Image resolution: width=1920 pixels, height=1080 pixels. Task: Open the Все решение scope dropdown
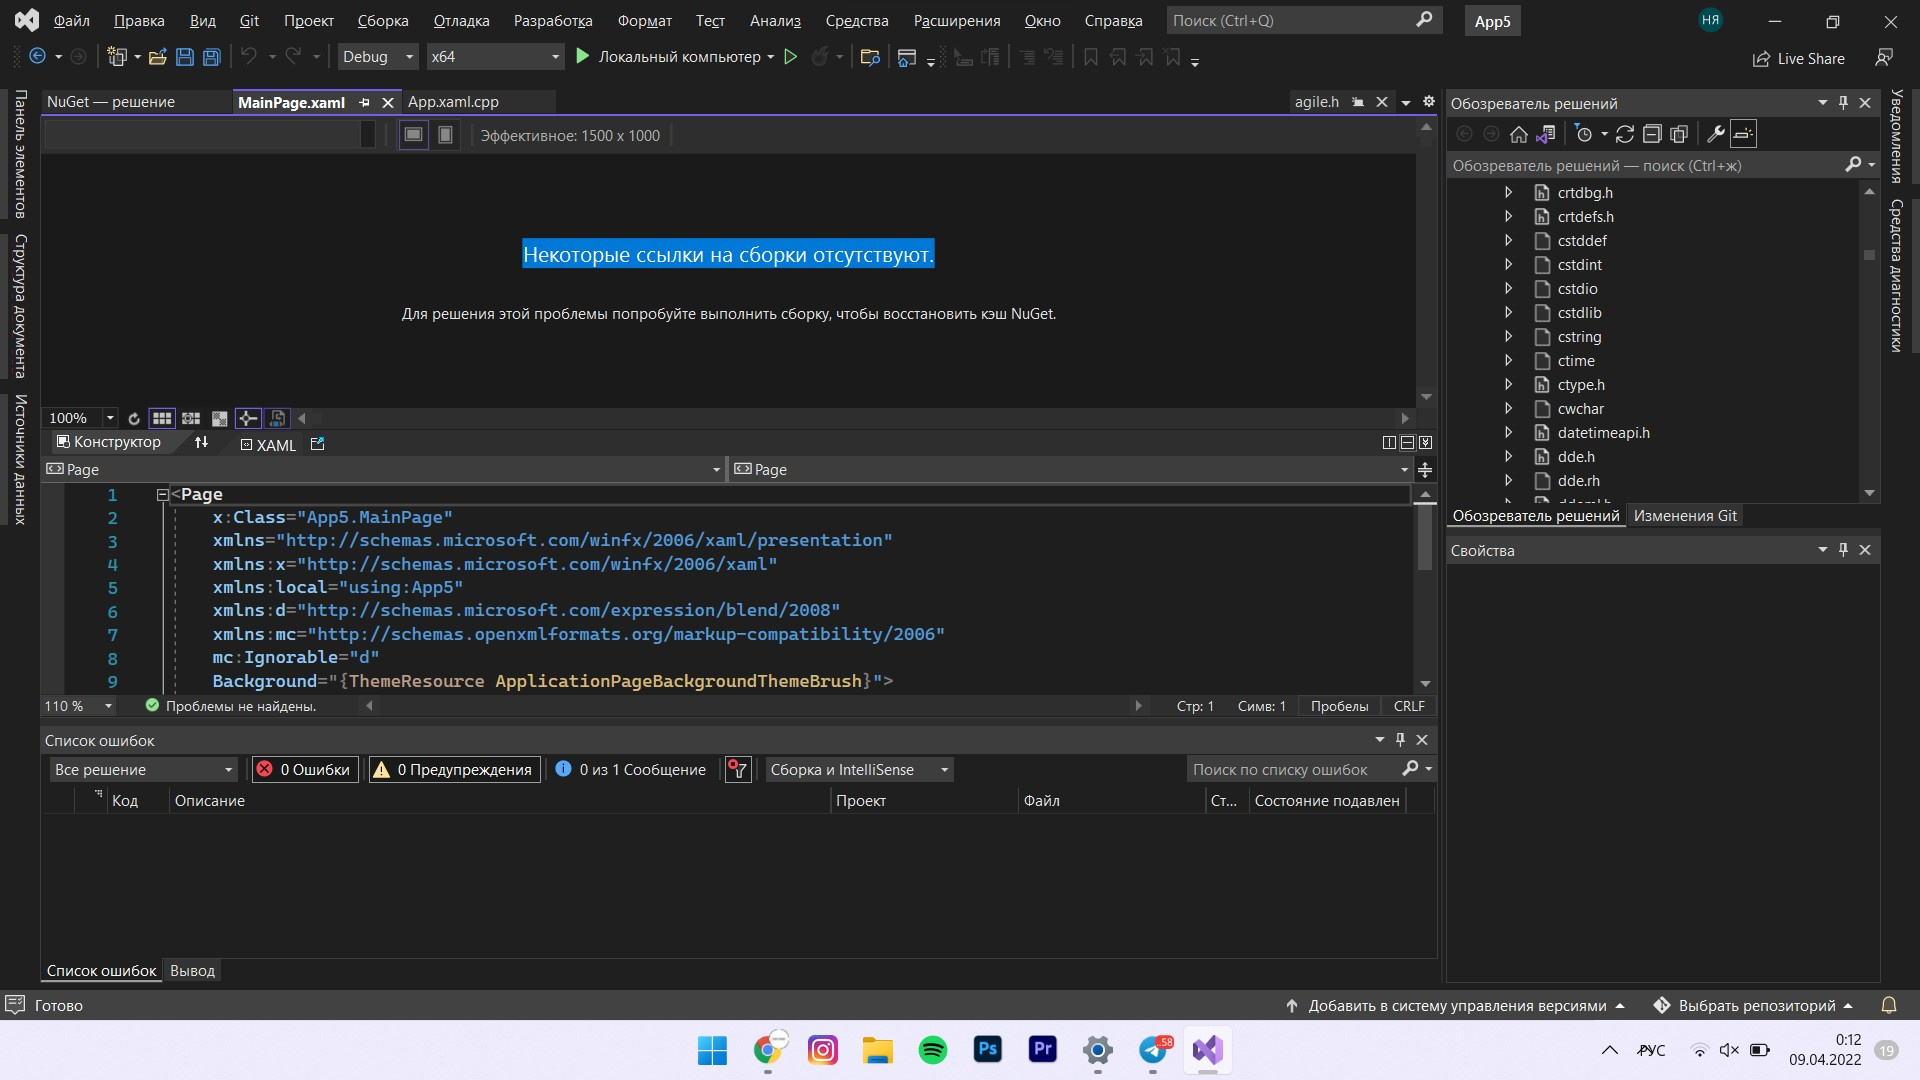click(144, 769)
